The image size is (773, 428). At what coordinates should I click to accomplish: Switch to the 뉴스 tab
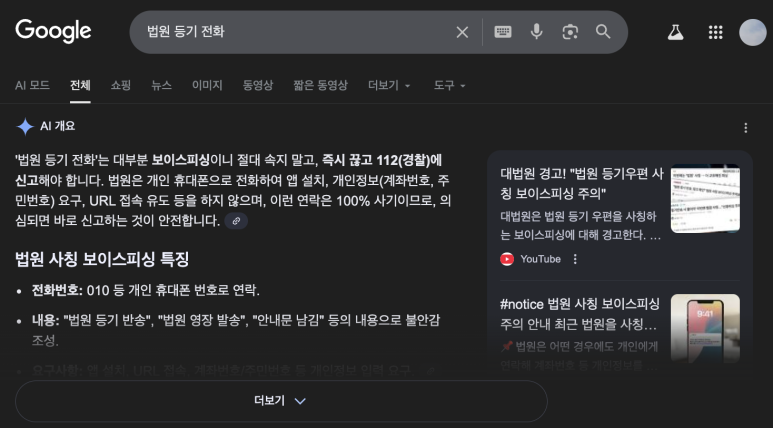161,85
